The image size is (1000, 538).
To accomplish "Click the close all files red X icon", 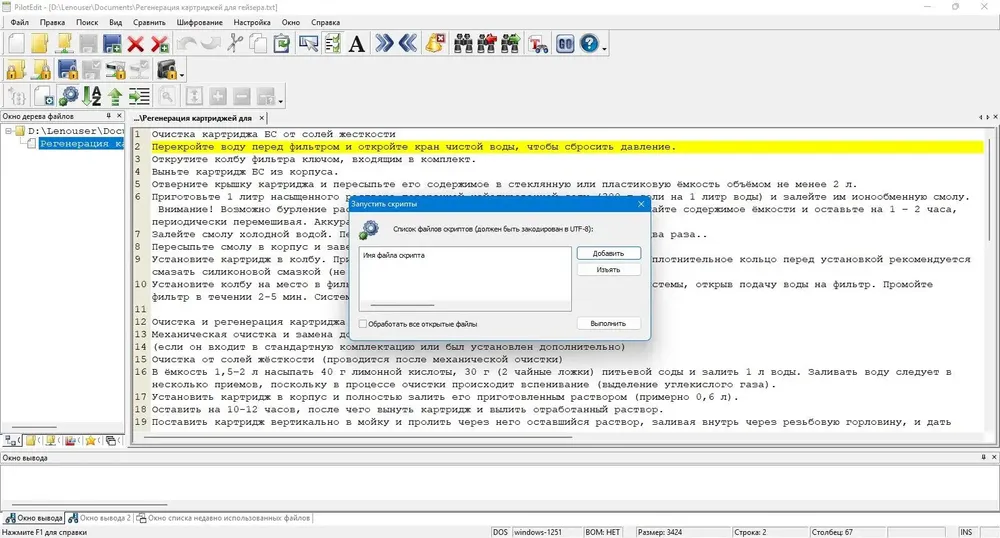I will coord(159,43).
